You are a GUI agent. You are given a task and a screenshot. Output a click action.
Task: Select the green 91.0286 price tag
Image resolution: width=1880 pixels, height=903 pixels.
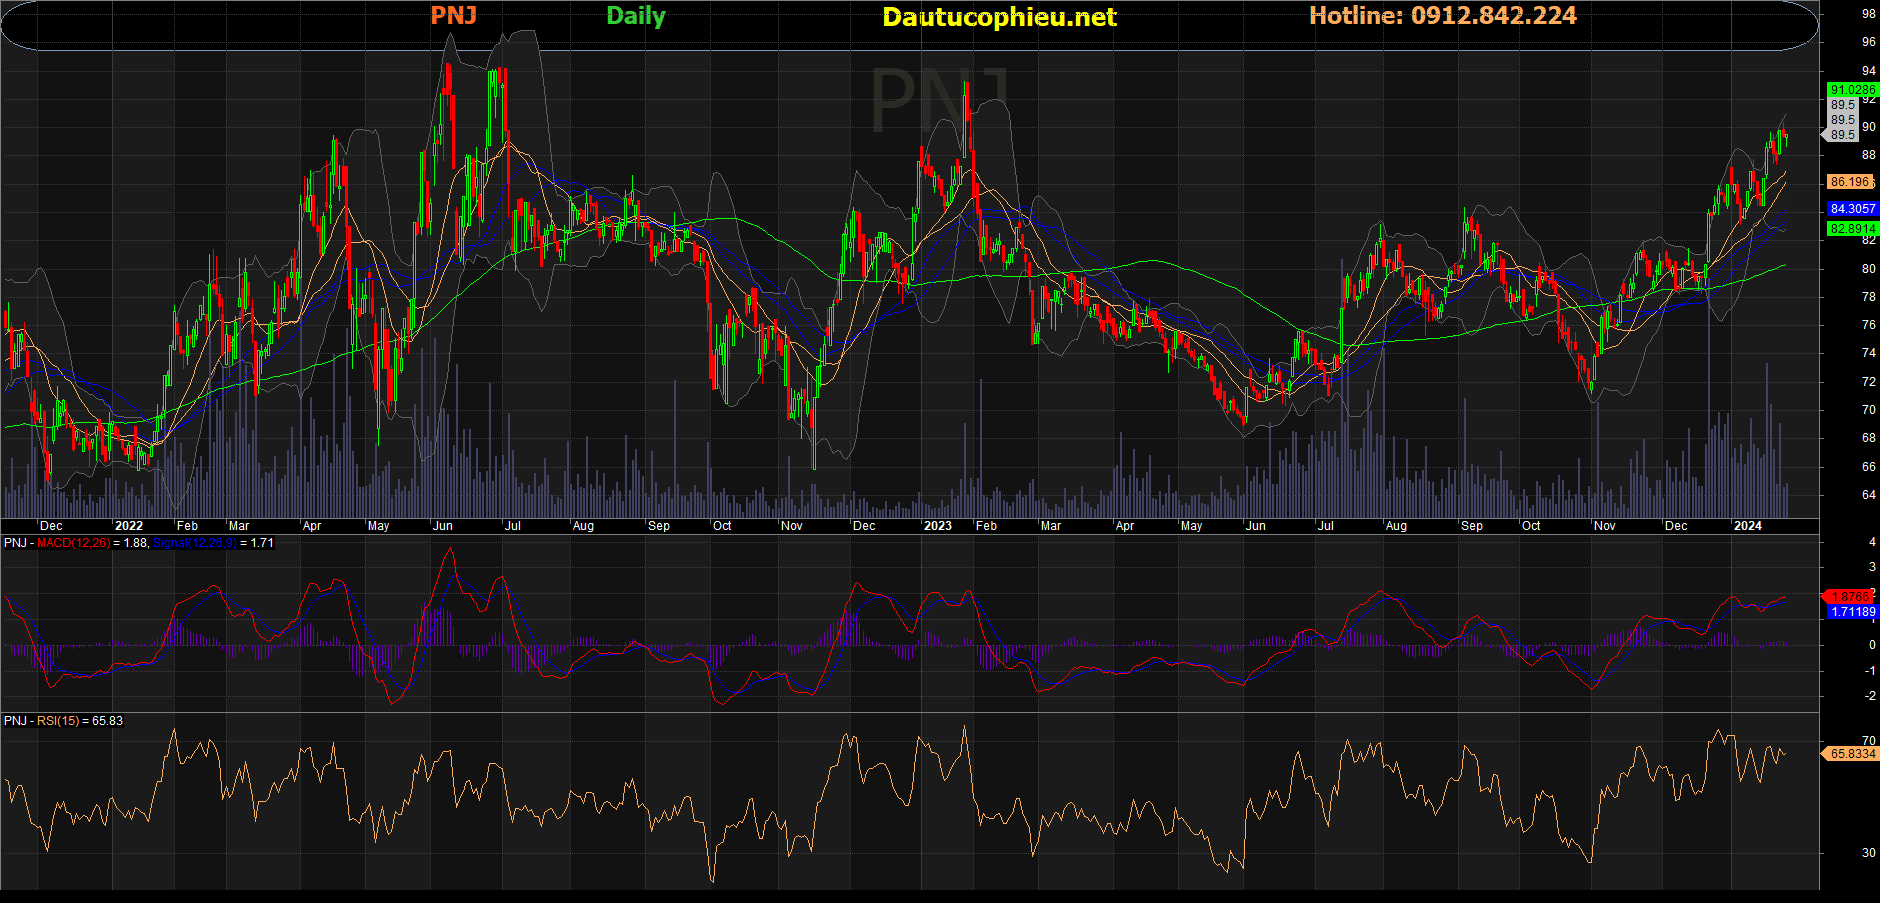tap(1852, 90)
